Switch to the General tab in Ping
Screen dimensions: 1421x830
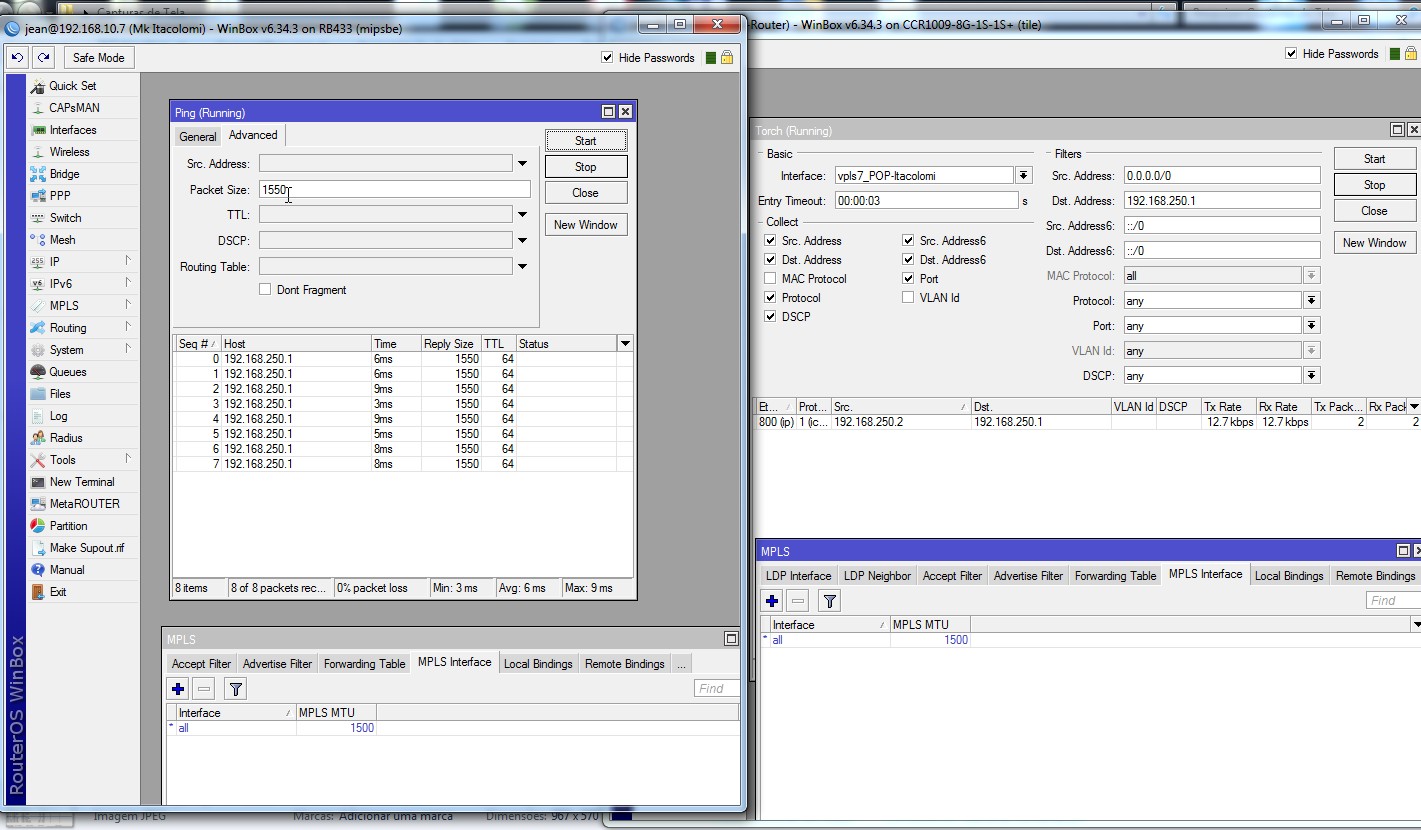pos(197,137)
